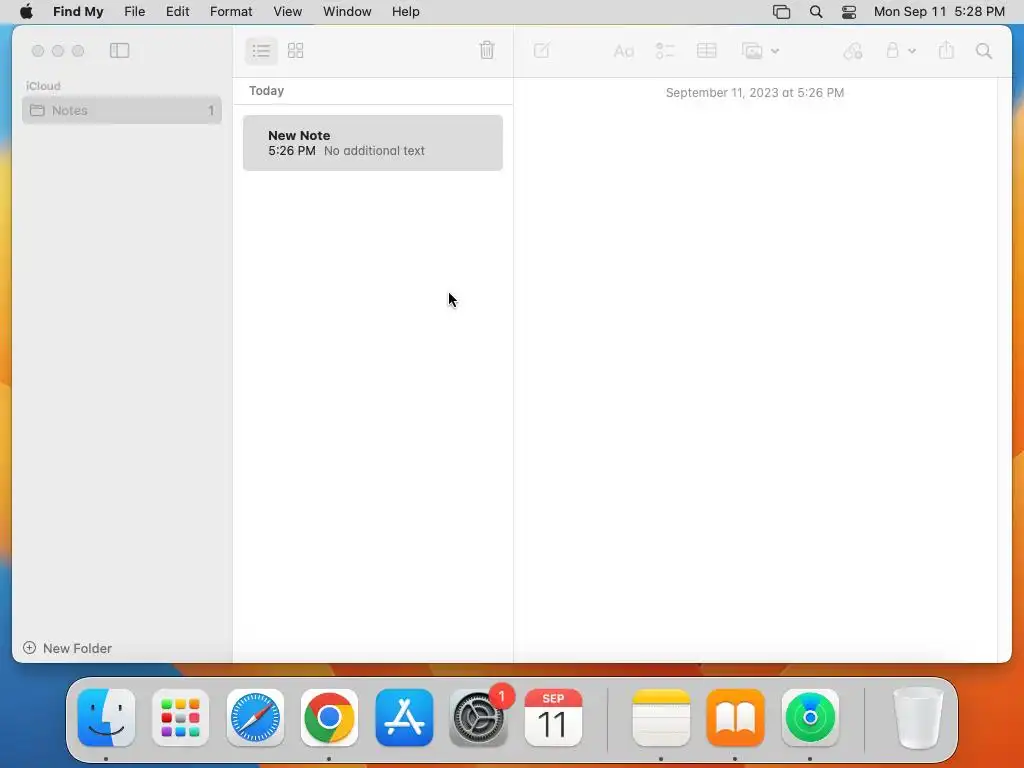Open the Format menu
The height and width of the screenshot is (768, 1024).
231,12
